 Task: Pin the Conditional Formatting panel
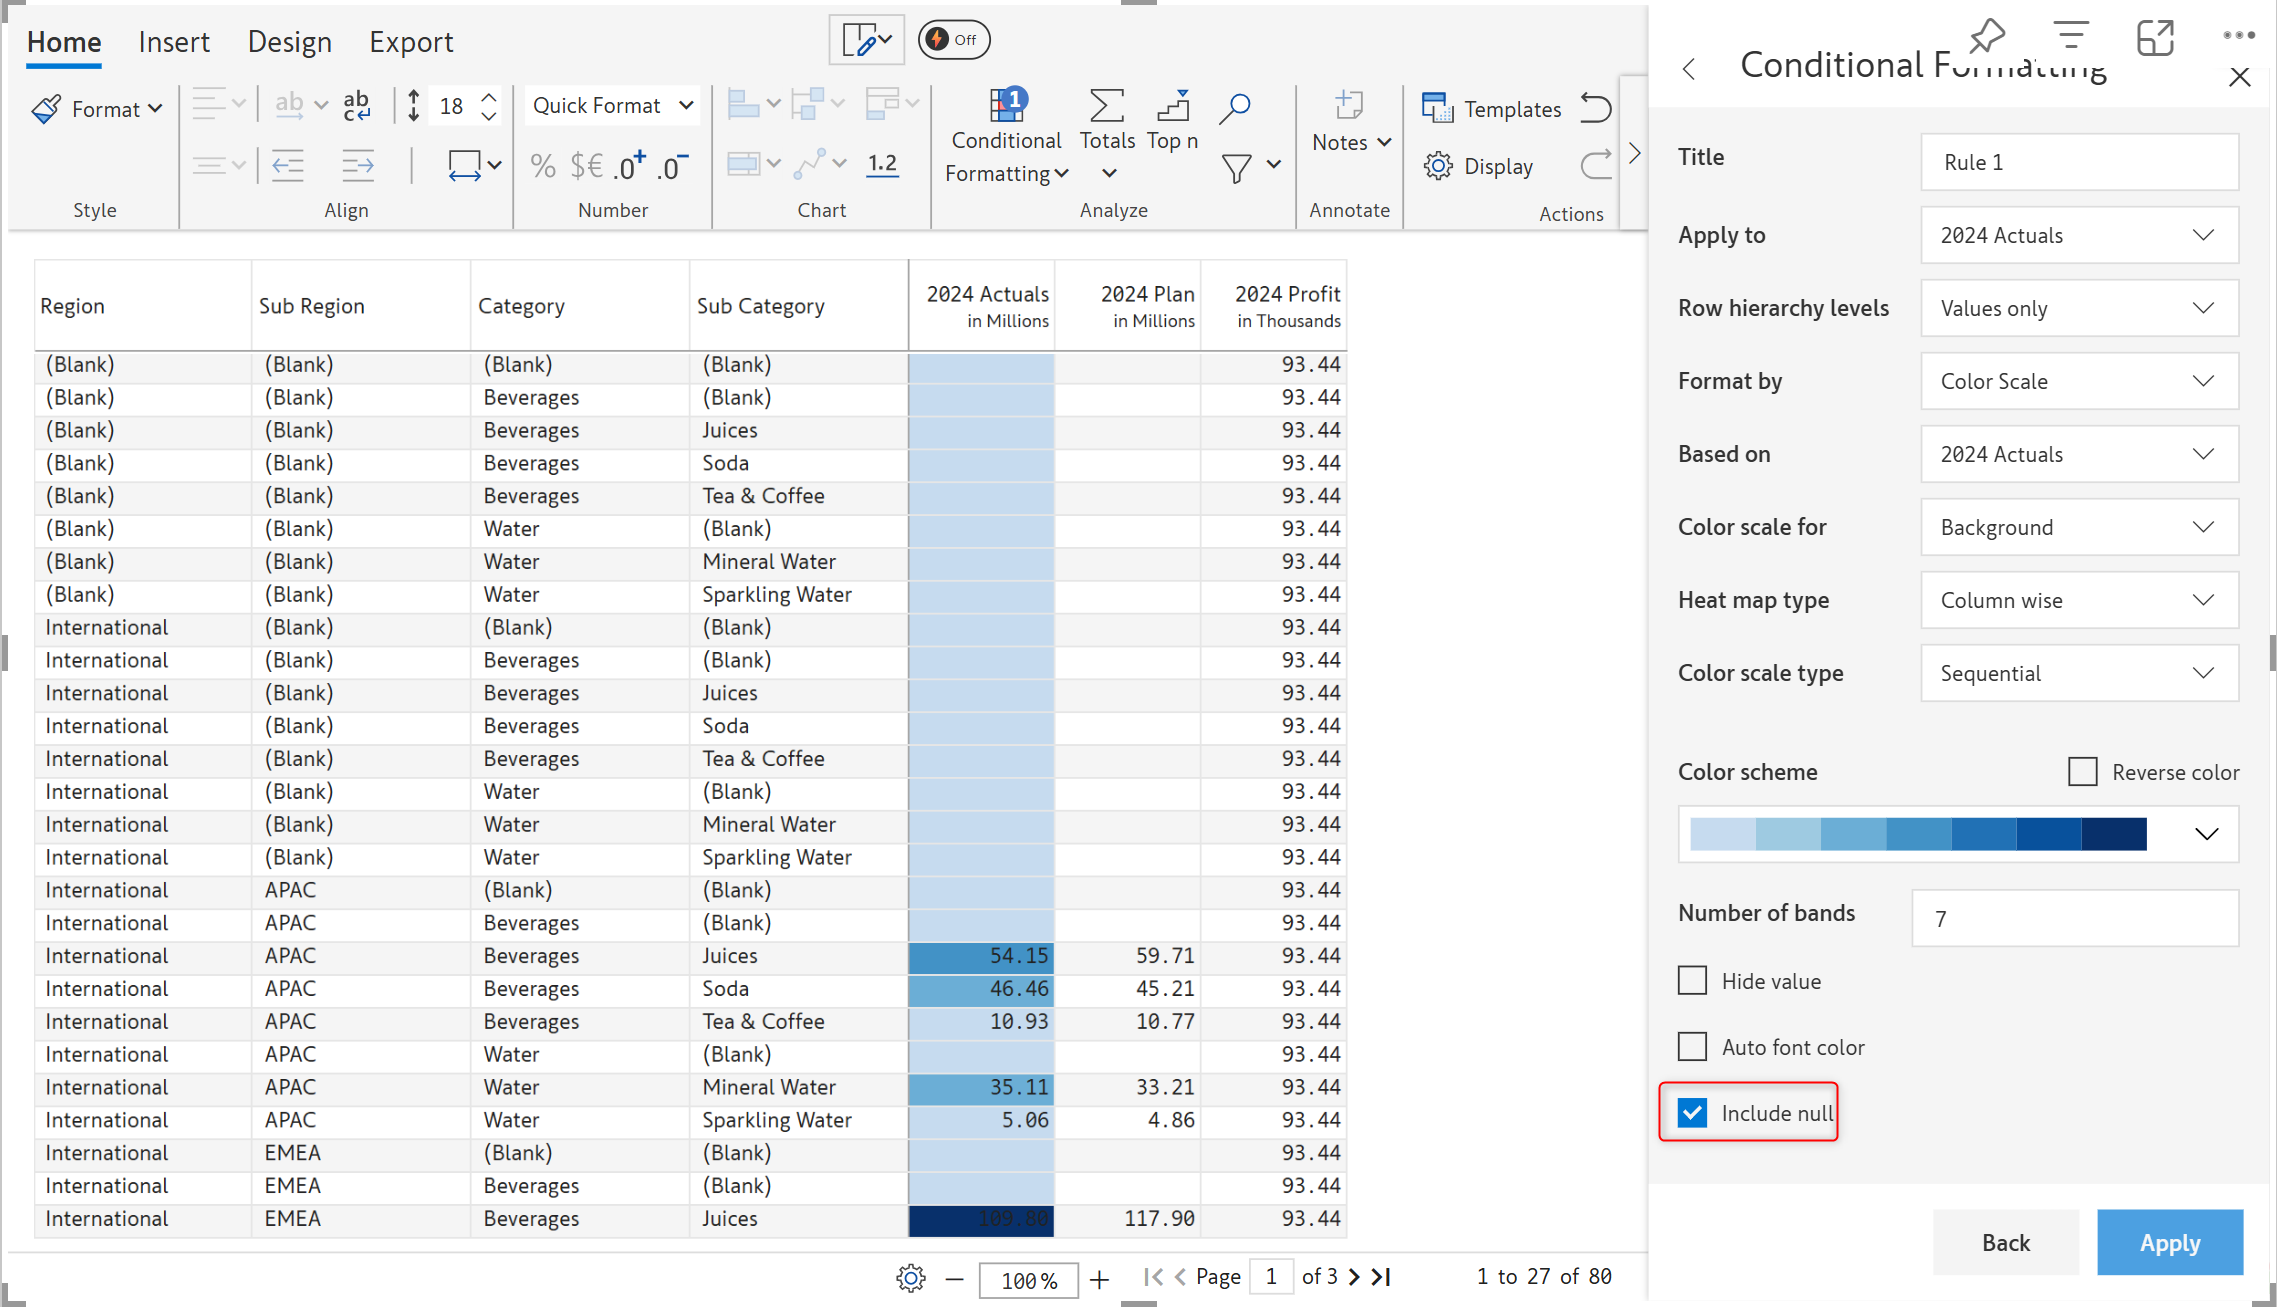[1987, 37]
